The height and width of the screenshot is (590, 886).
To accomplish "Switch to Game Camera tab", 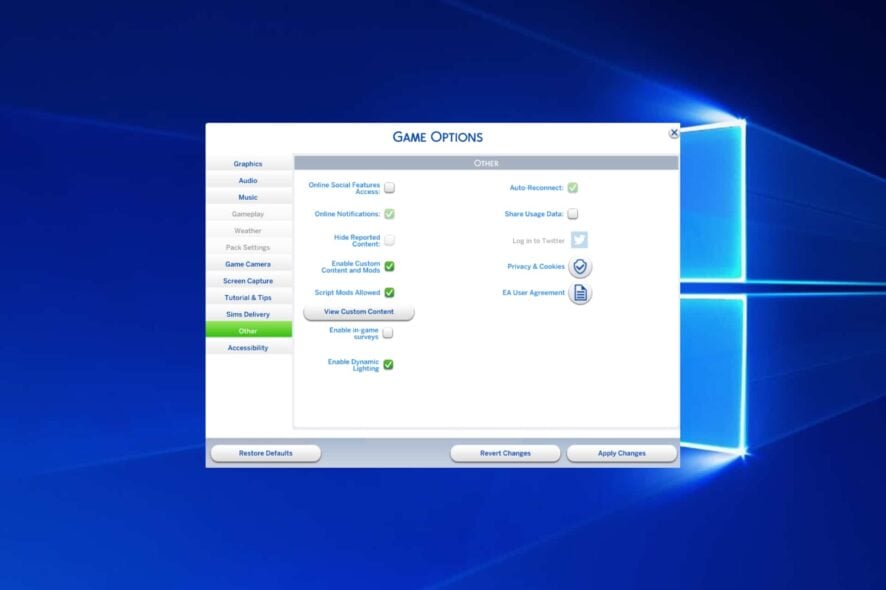I will click(x=249, y=264).
